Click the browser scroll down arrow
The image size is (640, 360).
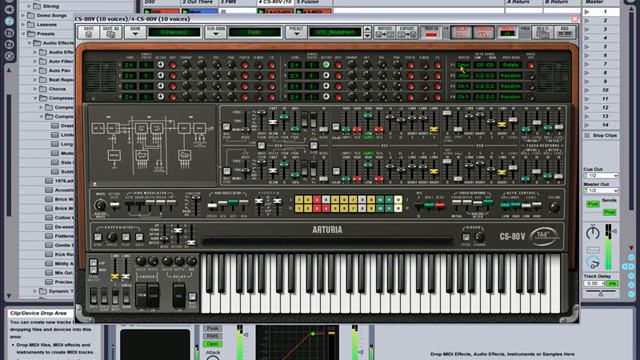(x=9, y=296)
